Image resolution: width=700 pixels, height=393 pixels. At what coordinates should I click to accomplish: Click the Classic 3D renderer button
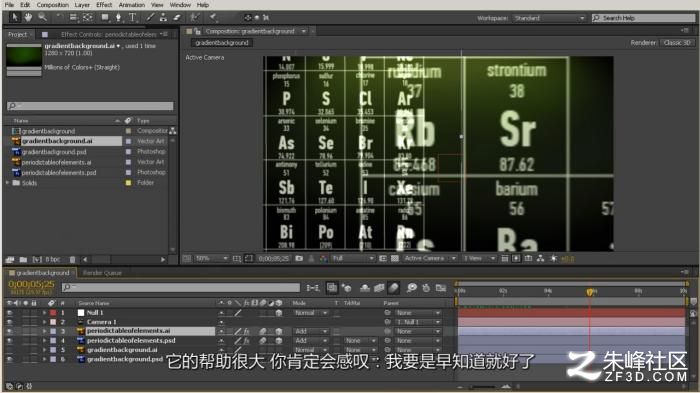(x=677, y=43)
